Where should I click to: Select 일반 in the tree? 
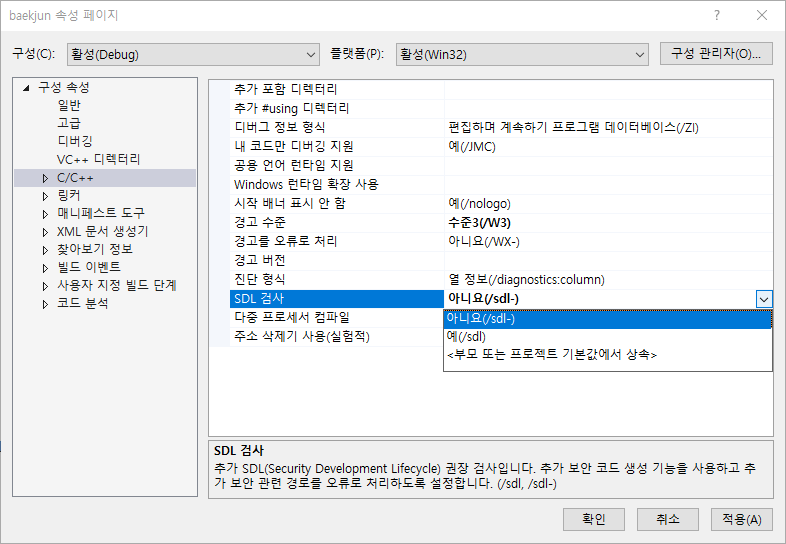coord(69,105)
